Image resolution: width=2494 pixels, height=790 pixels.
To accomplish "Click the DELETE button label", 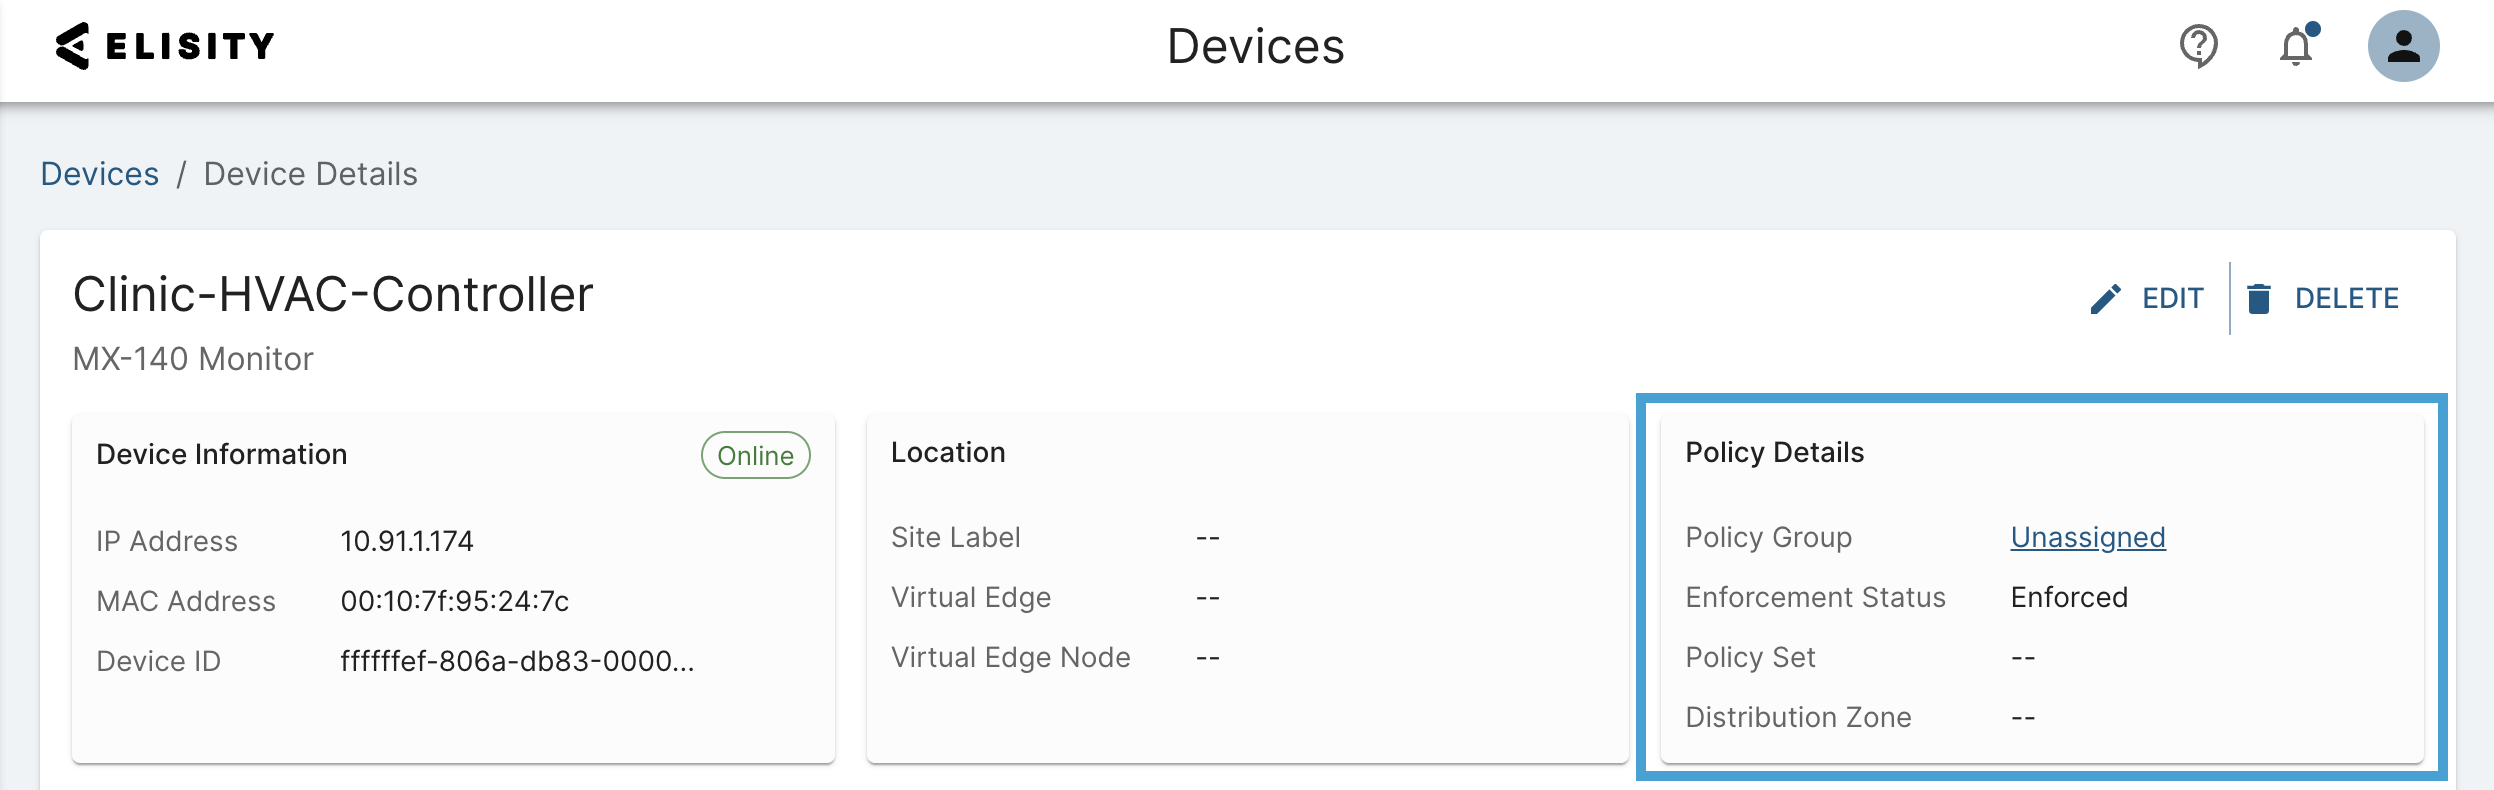I will [x=2346, y=299].
